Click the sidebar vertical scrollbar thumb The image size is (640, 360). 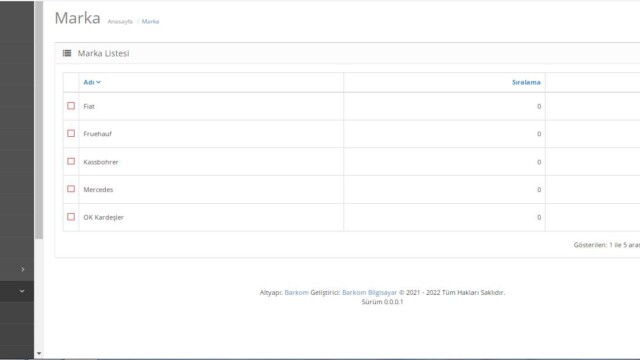tap(39, 120)
